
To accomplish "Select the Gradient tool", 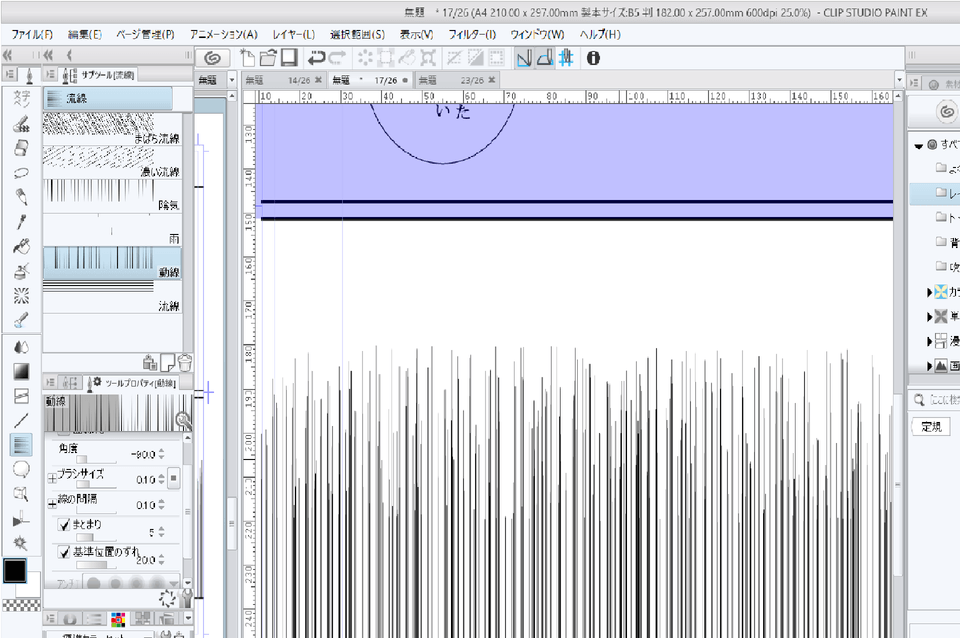I will click(21, 371).
